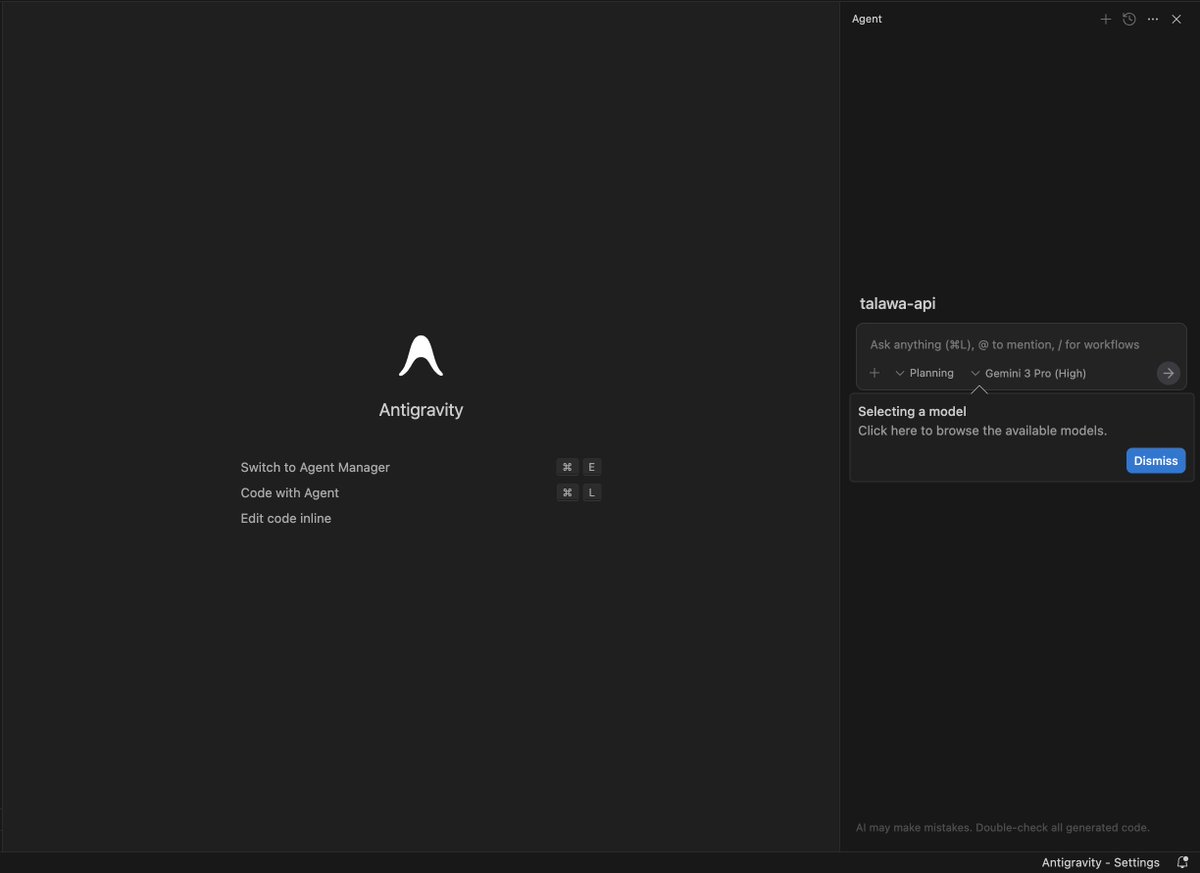Open the Planning mode dropdown
This screenshot has height=873, width=1200.
click(x=925, y=373)
